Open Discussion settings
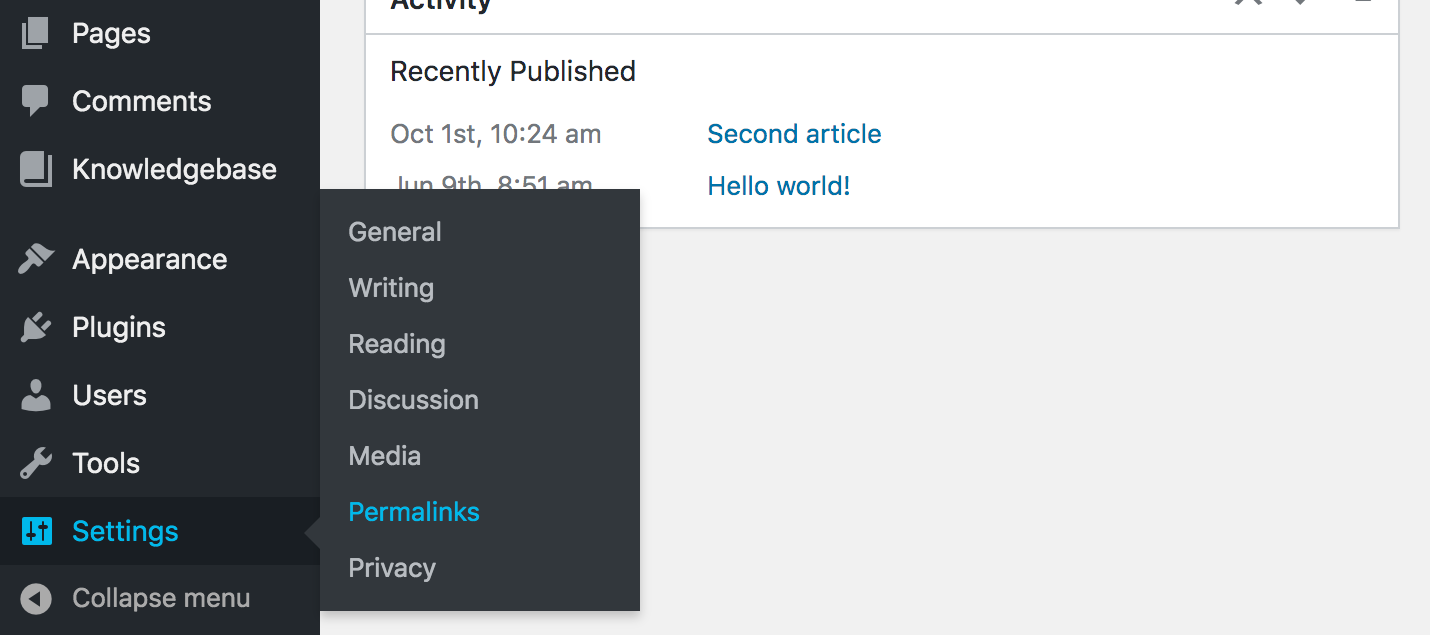 pos(413,400)
